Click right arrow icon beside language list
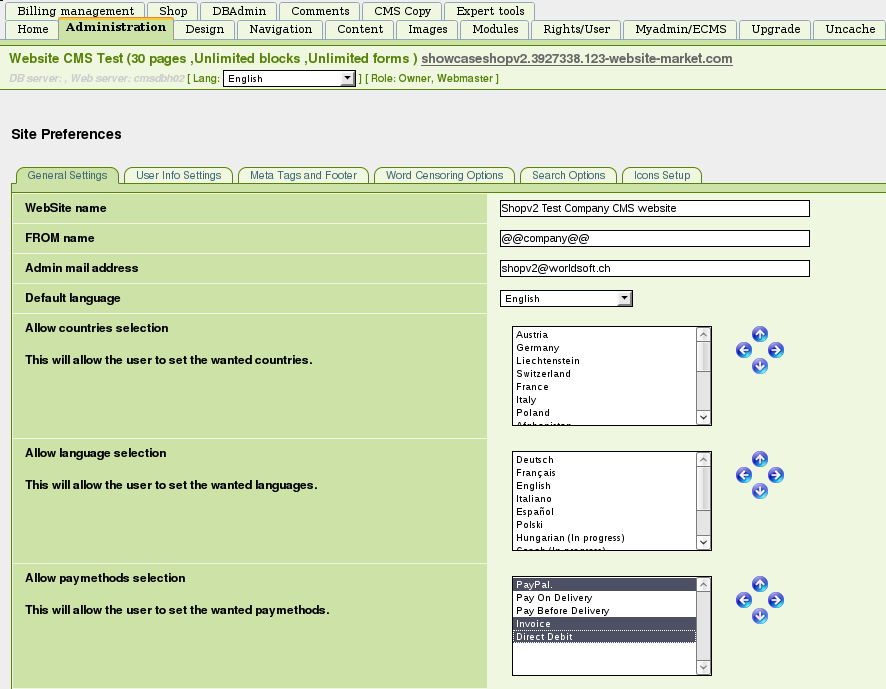Image resolution: width=886 pixels, height=689 pixels. coord(776,475)
